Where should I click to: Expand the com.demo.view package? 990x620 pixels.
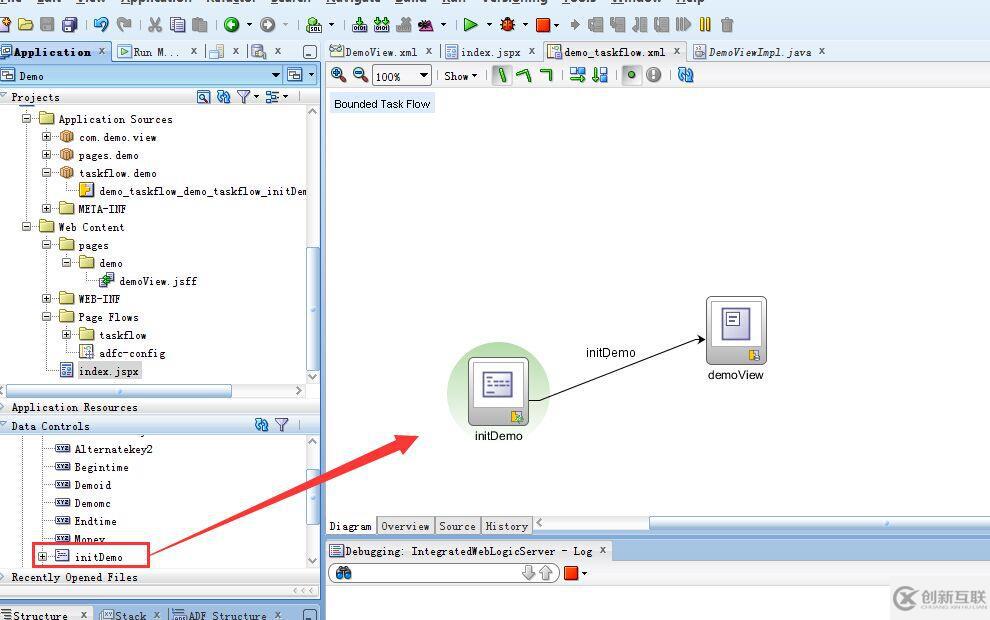(x=47, y=136)
